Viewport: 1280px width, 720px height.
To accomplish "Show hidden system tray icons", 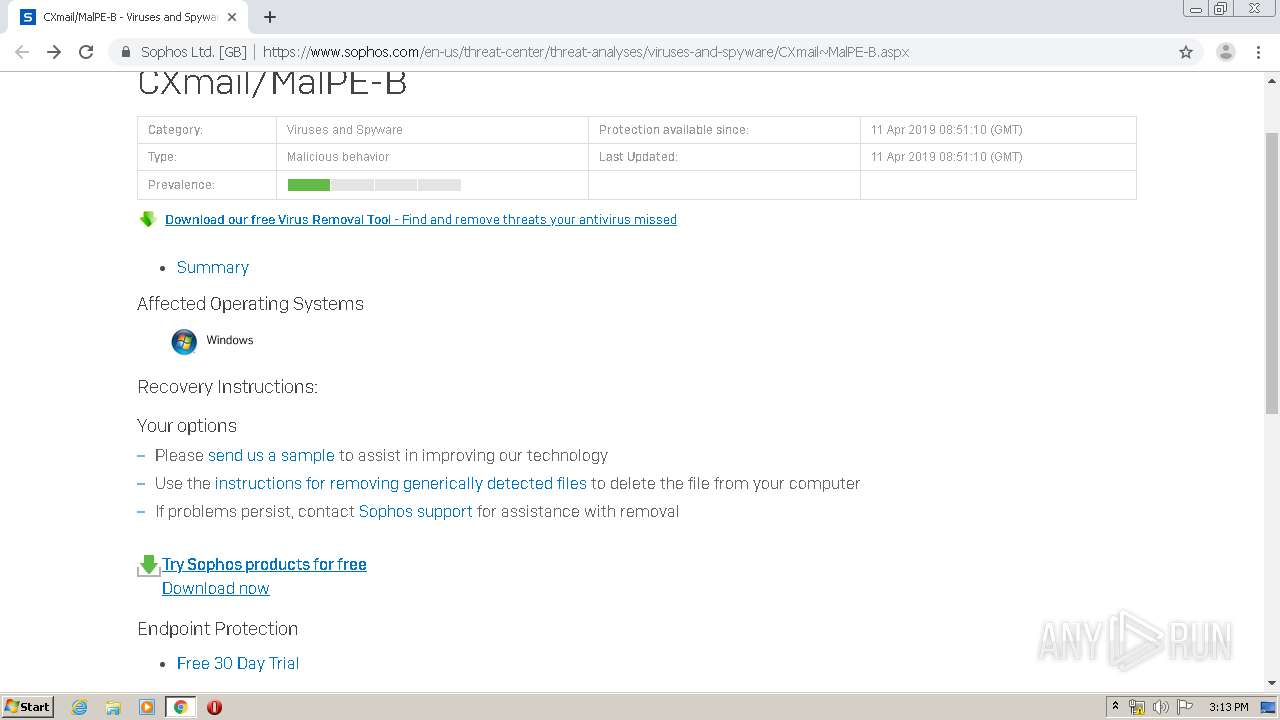I will [1115, 707].
